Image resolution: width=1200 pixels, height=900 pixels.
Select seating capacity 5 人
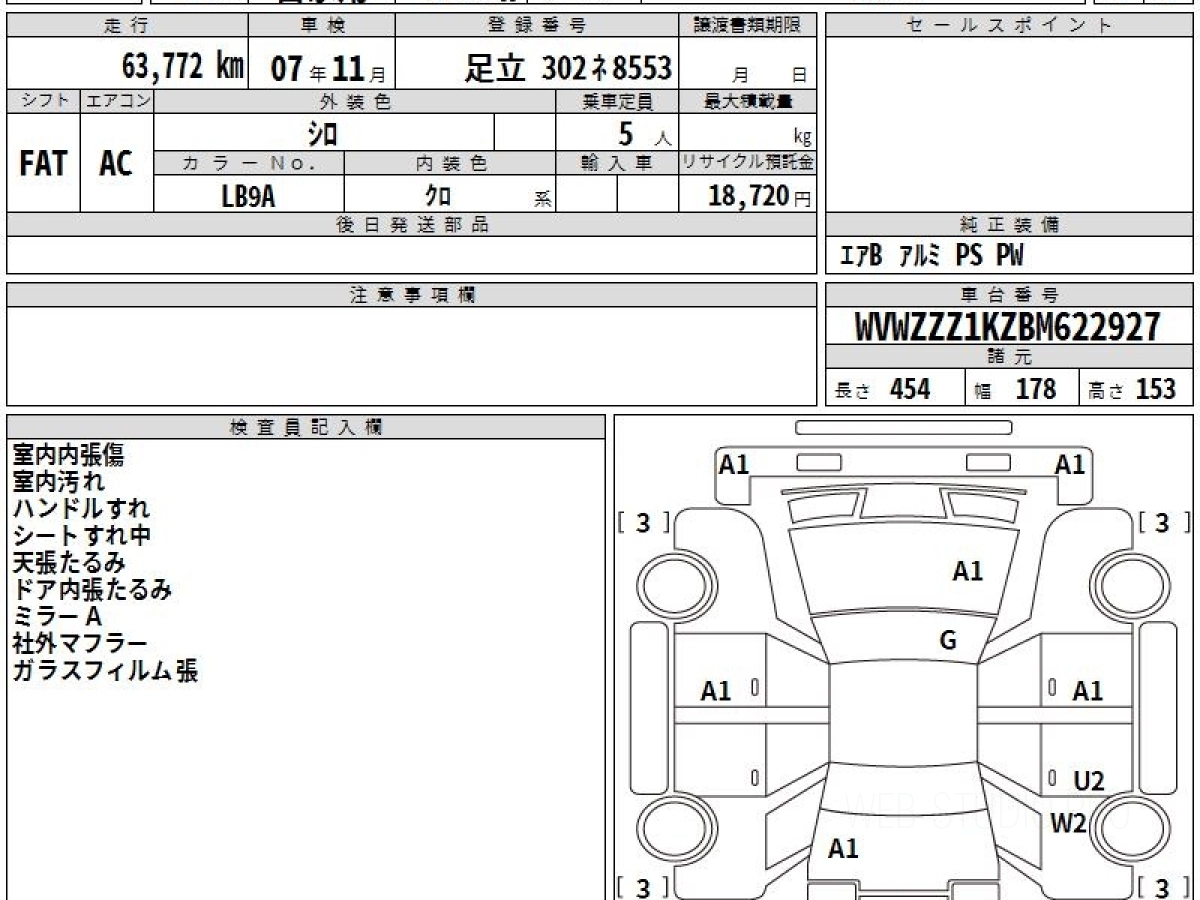tap(644, 134)
